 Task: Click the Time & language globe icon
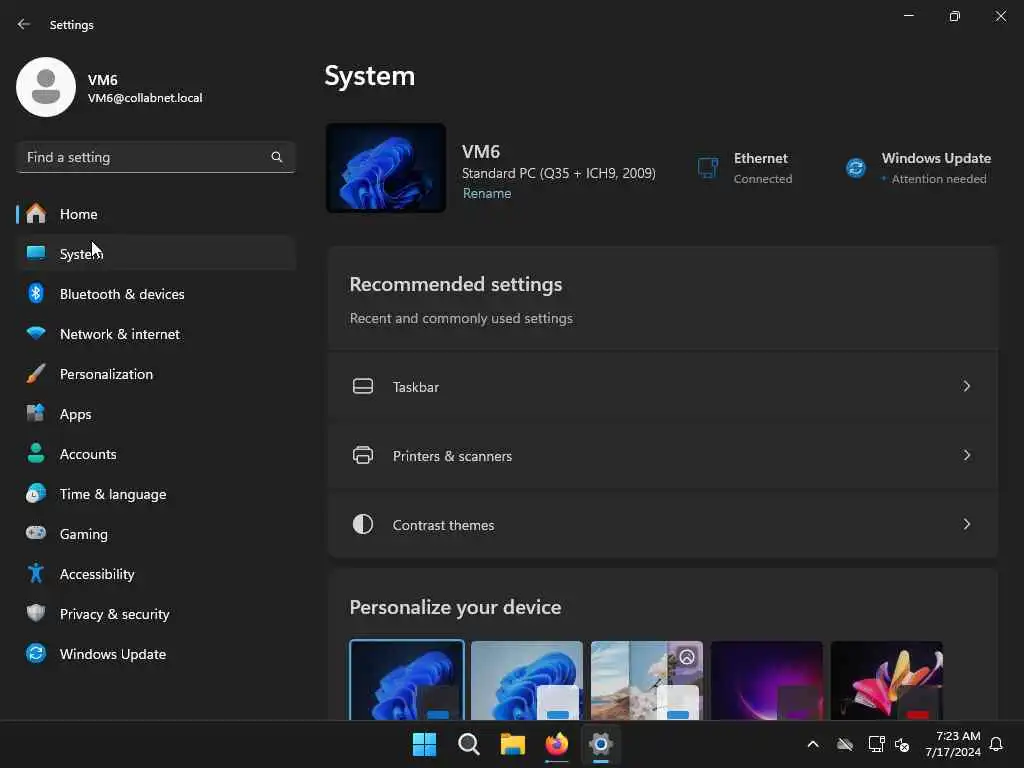point(36,493)
